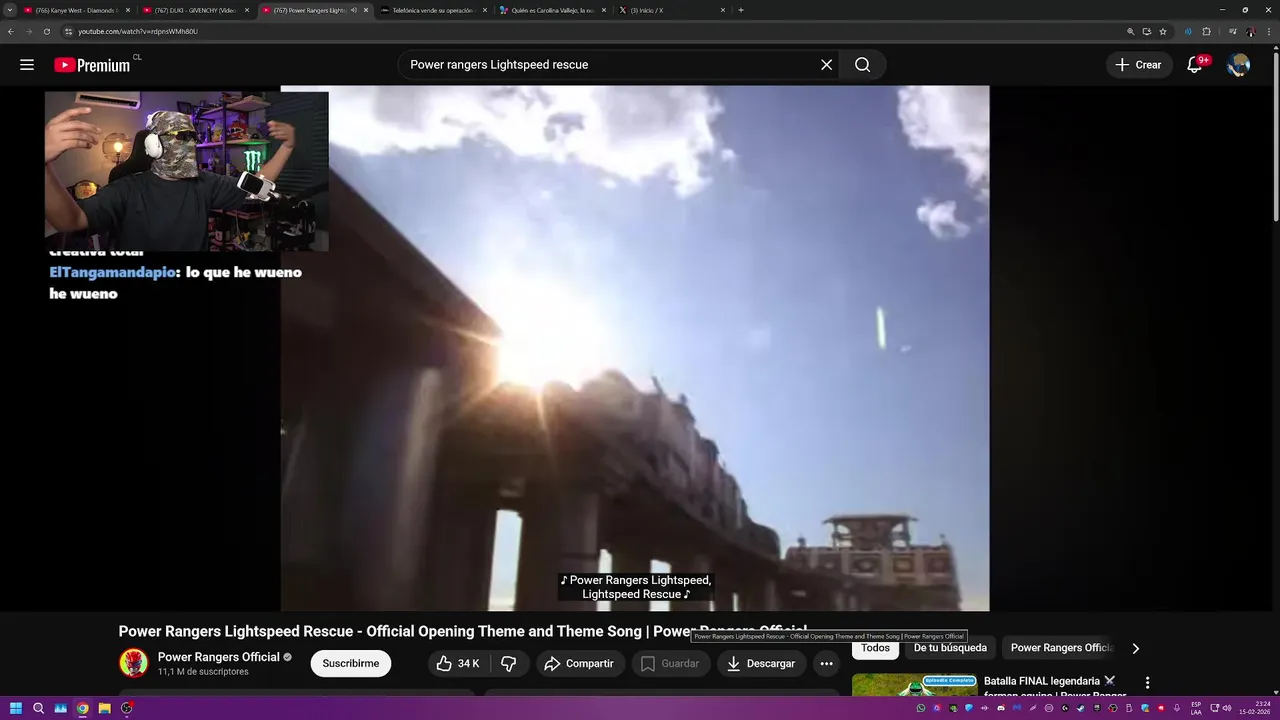Click the Descargar download button
The height and width of the screenshot is (720, 1280).
[x=762, y=663]
